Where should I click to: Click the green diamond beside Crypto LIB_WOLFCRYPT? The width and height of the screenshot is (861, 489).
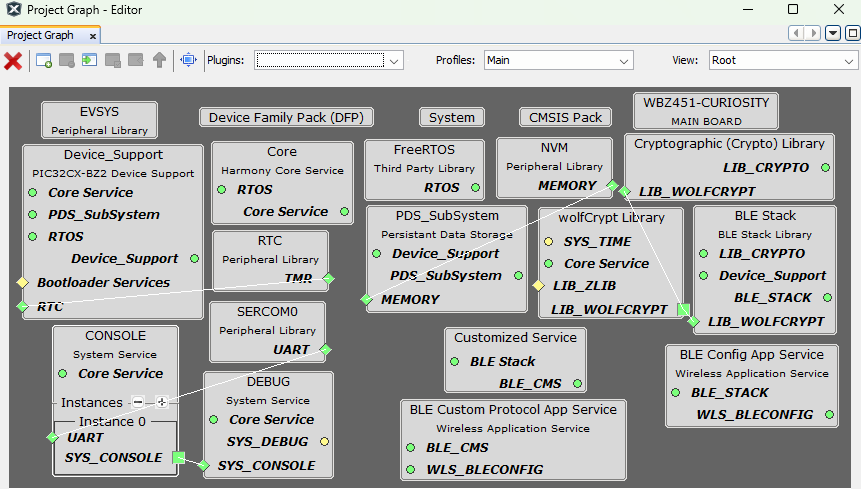624,192
